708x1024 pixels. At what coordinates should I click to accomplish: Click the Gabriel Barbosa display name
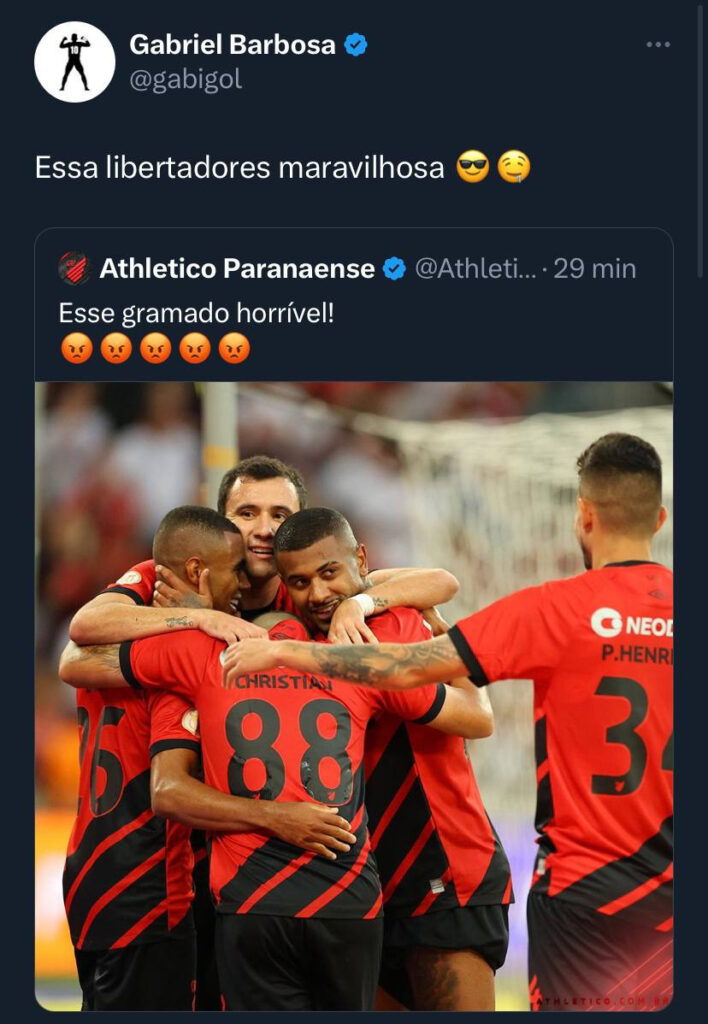coord(233,45)
